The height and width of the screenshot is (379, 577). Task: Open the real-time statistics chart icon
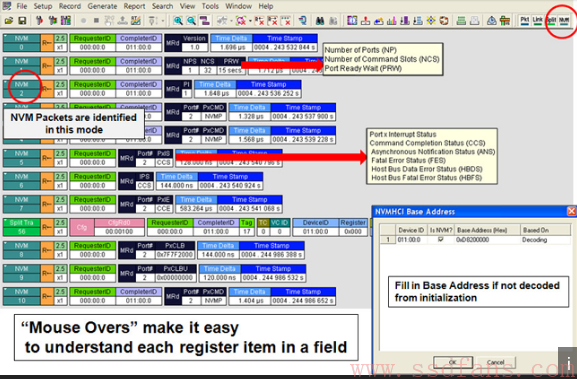tap(135, 20)
